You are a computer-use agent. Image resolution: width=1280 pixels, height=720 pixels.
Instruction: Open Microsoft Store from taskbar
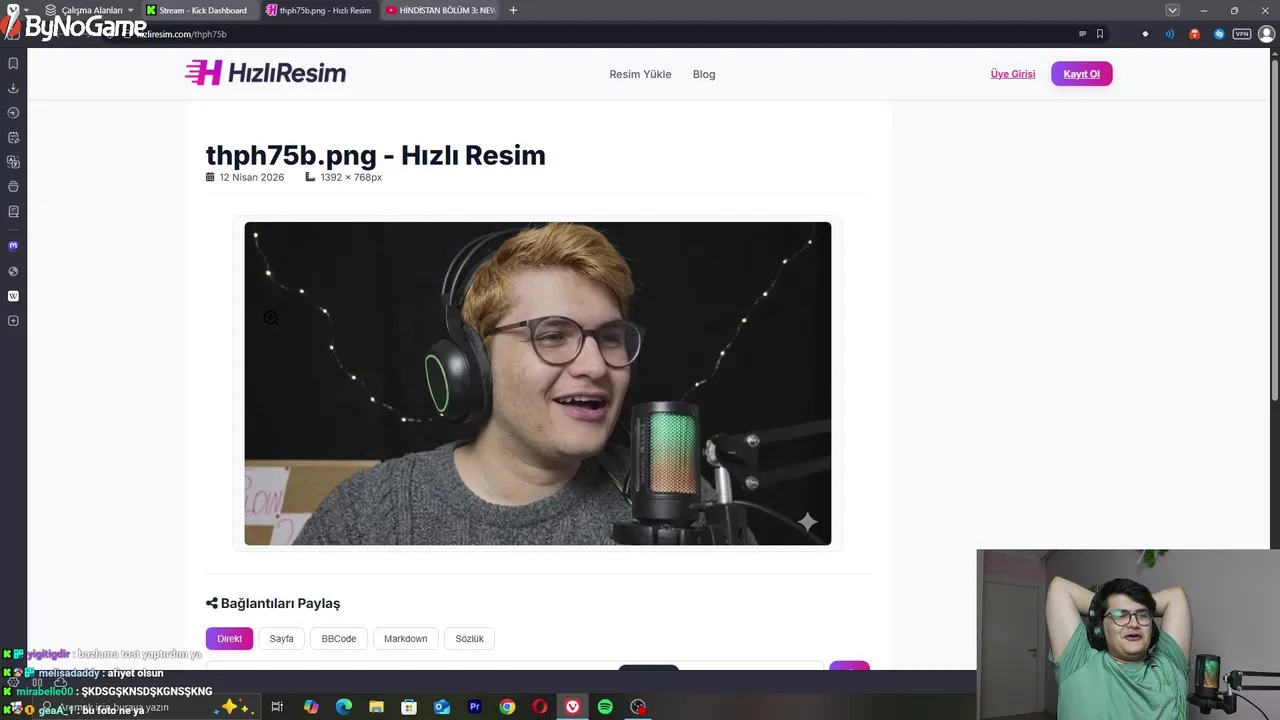pos(409,707)
